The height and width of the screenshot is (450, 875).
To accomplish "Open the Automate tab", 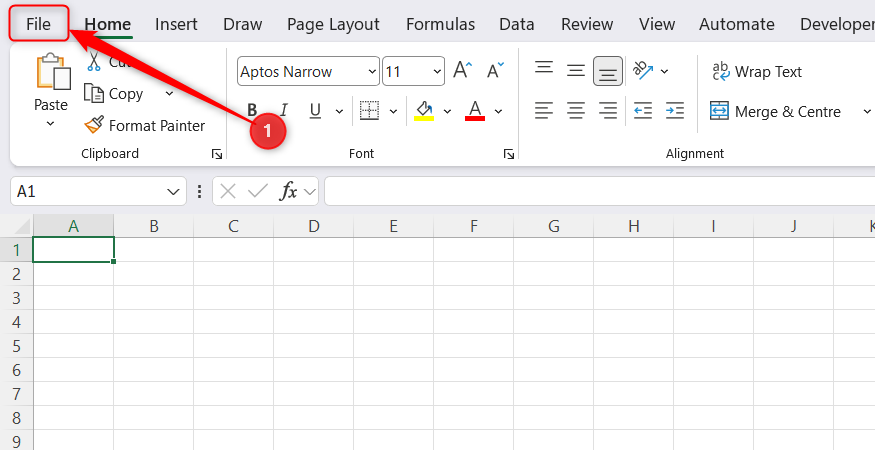I will pos(737,25).
